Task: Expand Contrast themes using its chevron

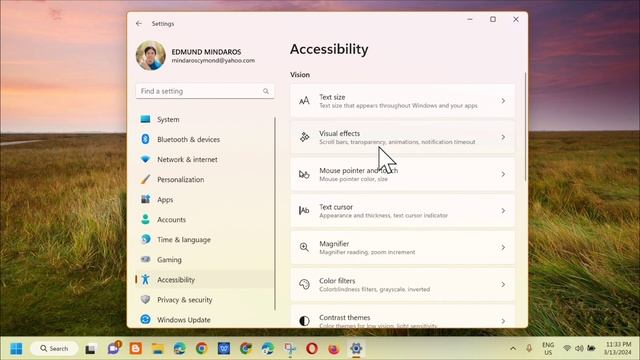Action: pyautogui.click(x=503, y=321)
